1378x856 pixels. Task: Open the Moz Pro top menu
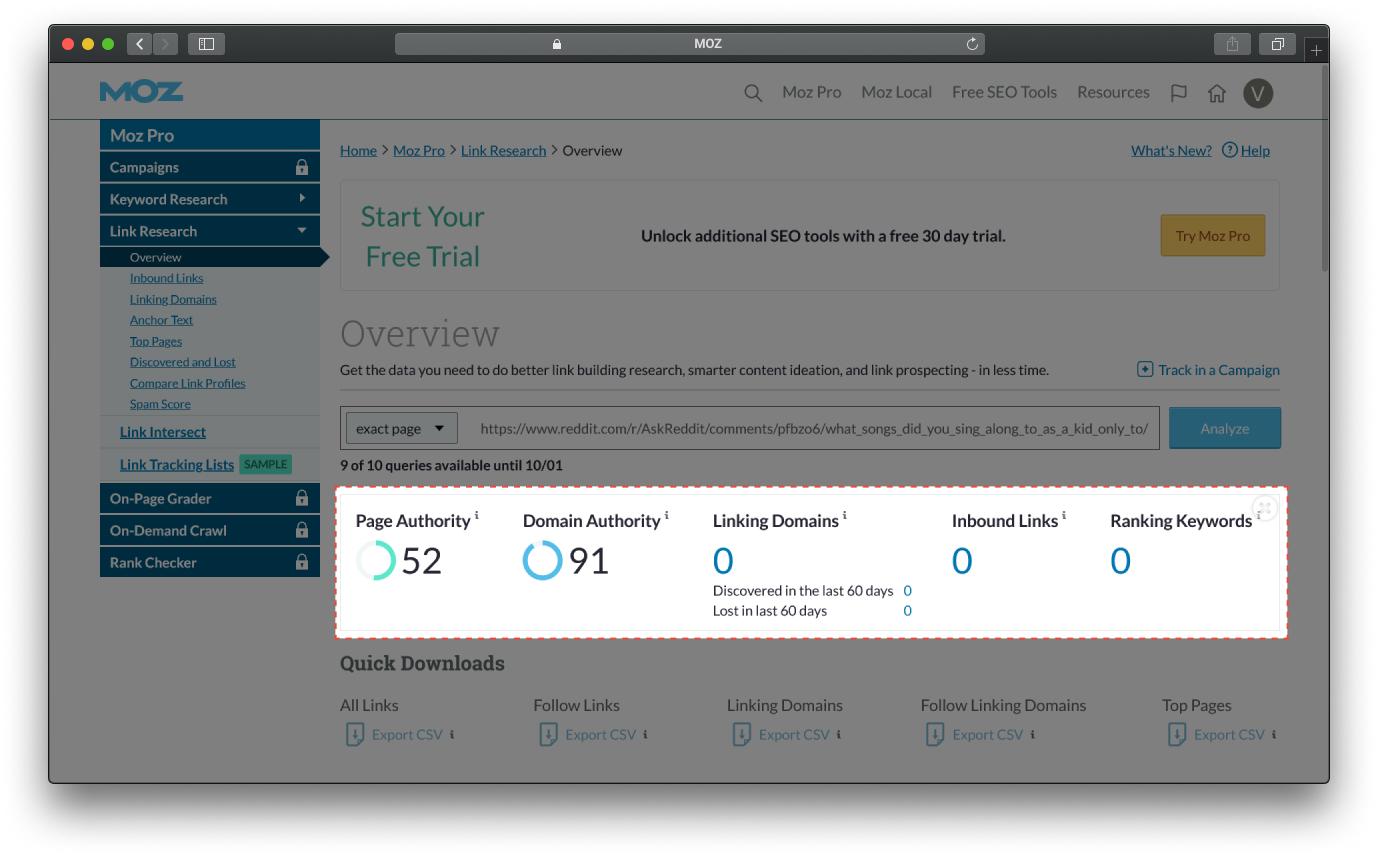(811, 92)
